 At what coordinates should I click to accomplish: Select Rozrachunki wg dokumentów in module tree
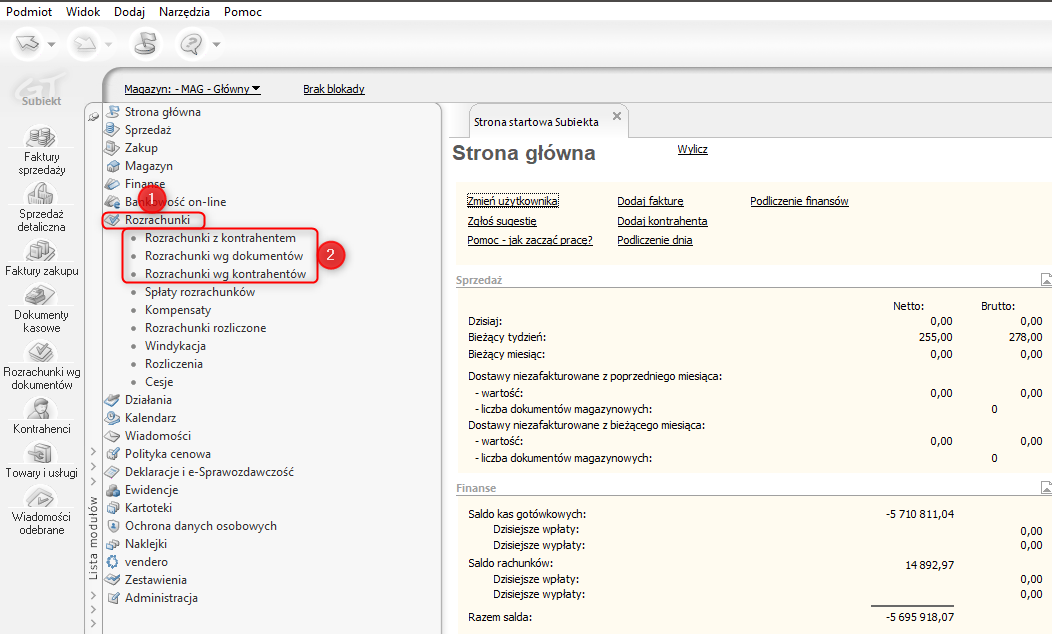pos(224,256)
